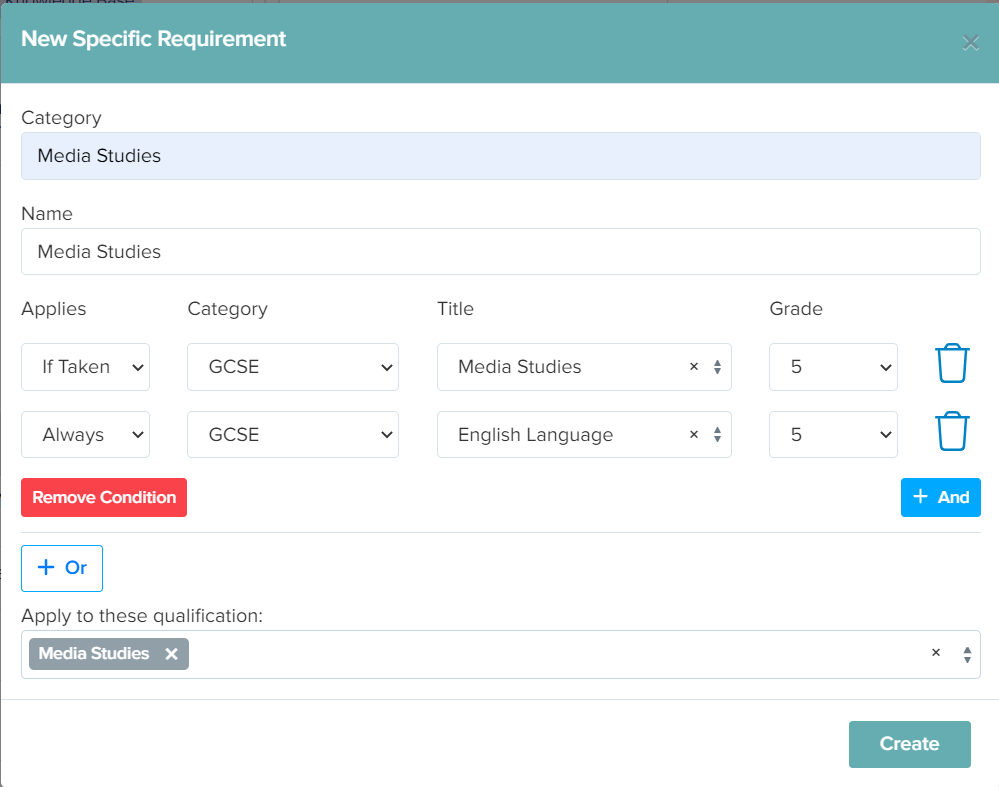Click the Applies column header
The image size is (999, 787).
click(x=54, y=309)
